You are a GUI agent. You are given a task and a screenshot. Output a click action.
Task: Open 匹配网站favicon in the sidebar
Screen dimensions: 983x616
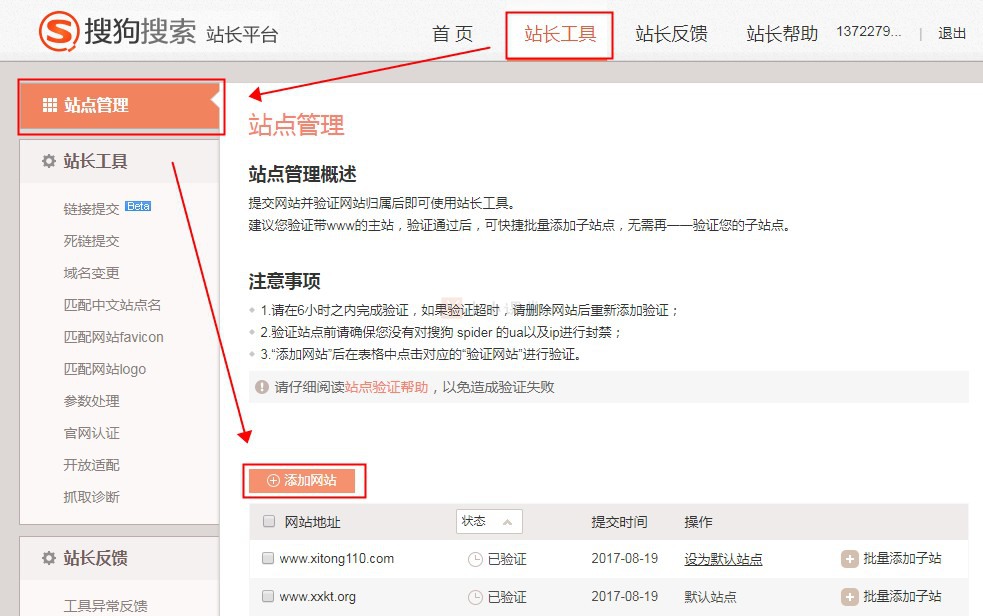[113, 337]
